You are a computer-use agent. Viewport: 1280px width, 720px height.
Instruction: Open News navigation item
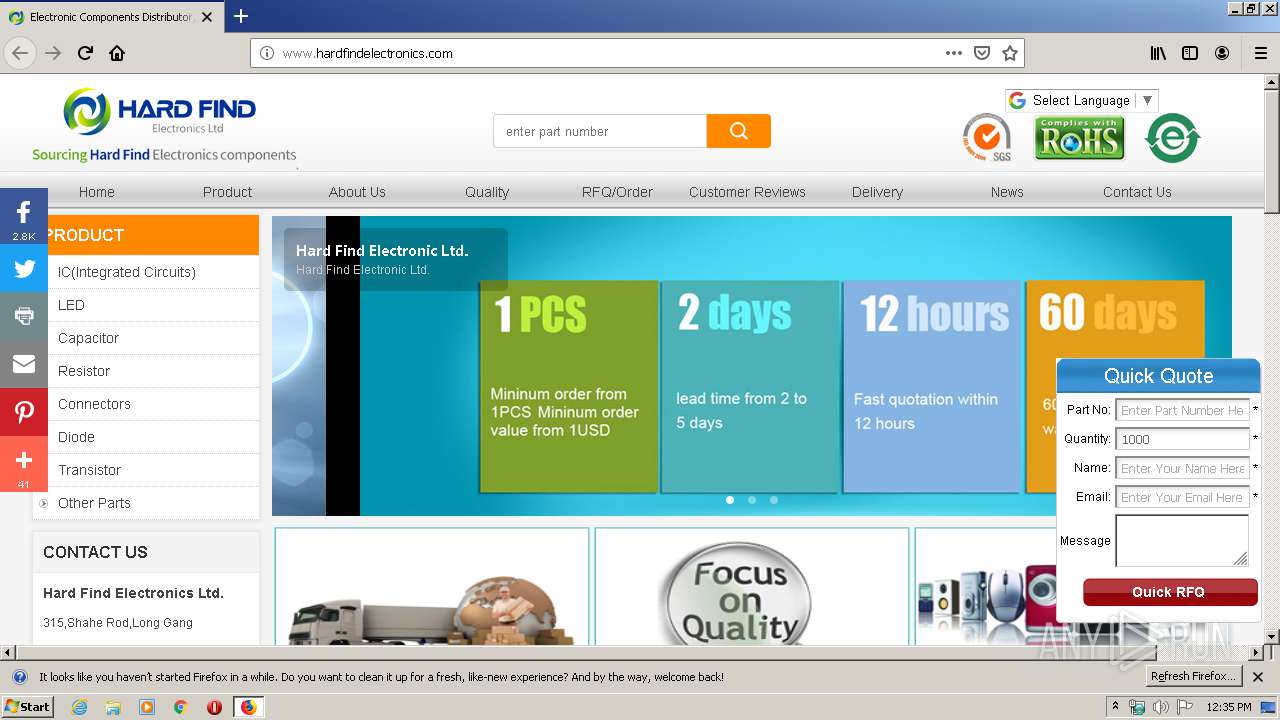pos(1007,192)
